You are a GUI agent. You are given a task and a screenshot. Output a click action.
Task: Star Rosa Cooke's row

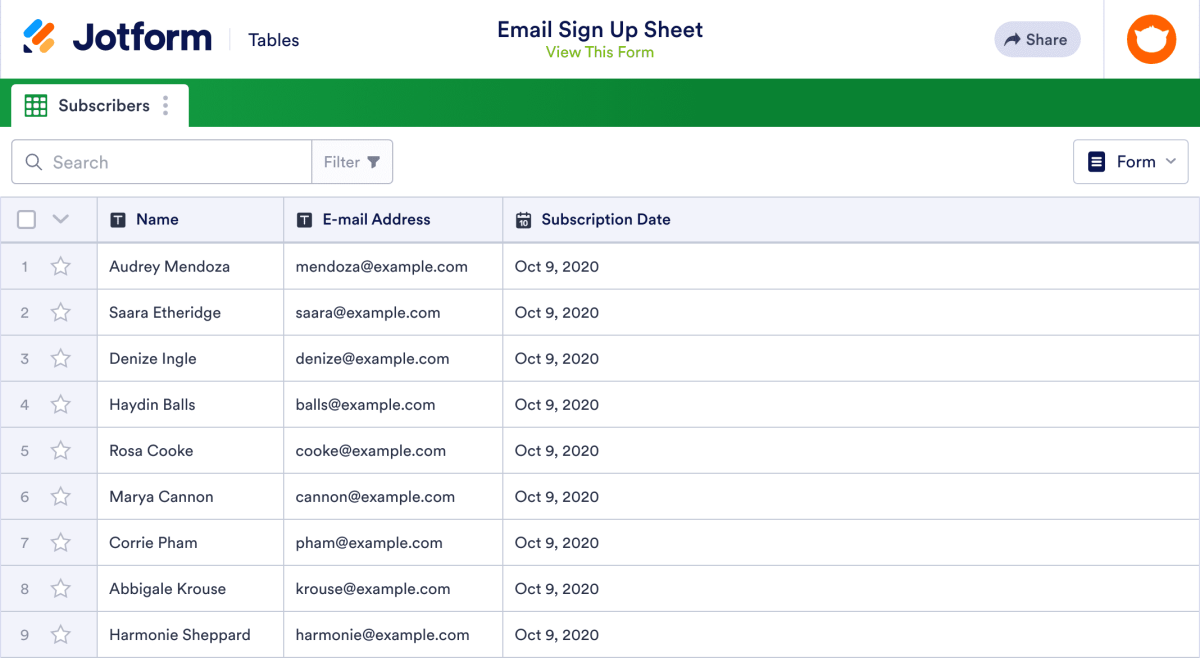pos(60,450)
